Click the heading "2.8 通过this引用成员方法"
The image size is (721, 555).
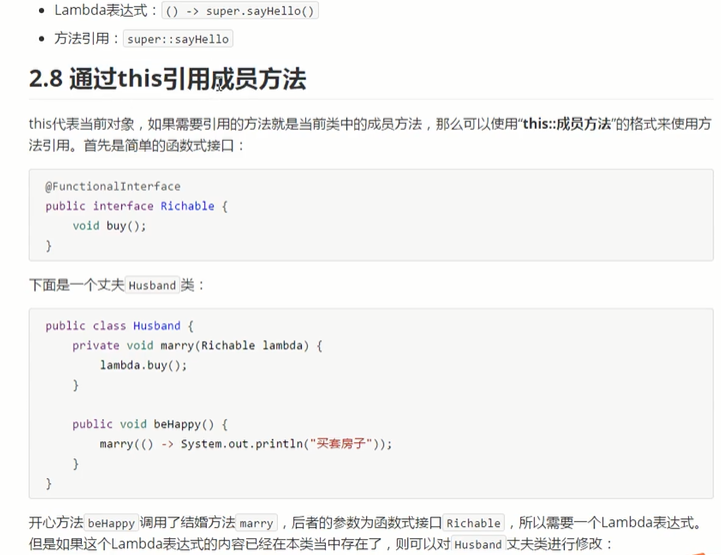pos(168,79)
